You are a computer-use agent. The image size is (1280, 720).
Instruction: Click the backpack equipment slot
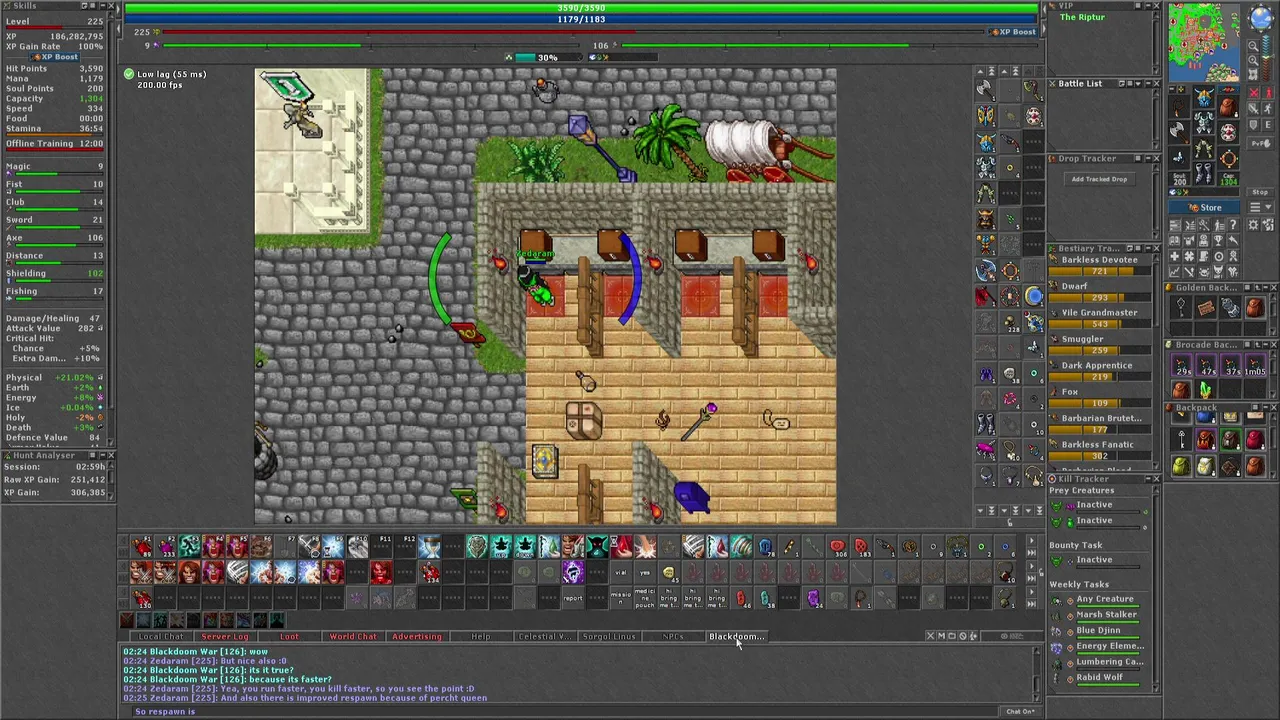point(1229,106)
